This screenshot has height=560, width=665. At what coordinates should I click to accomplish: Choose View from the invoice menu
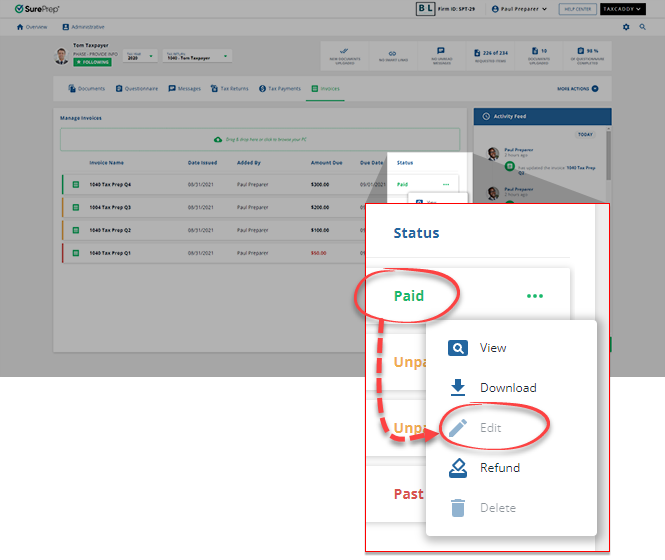511,348
